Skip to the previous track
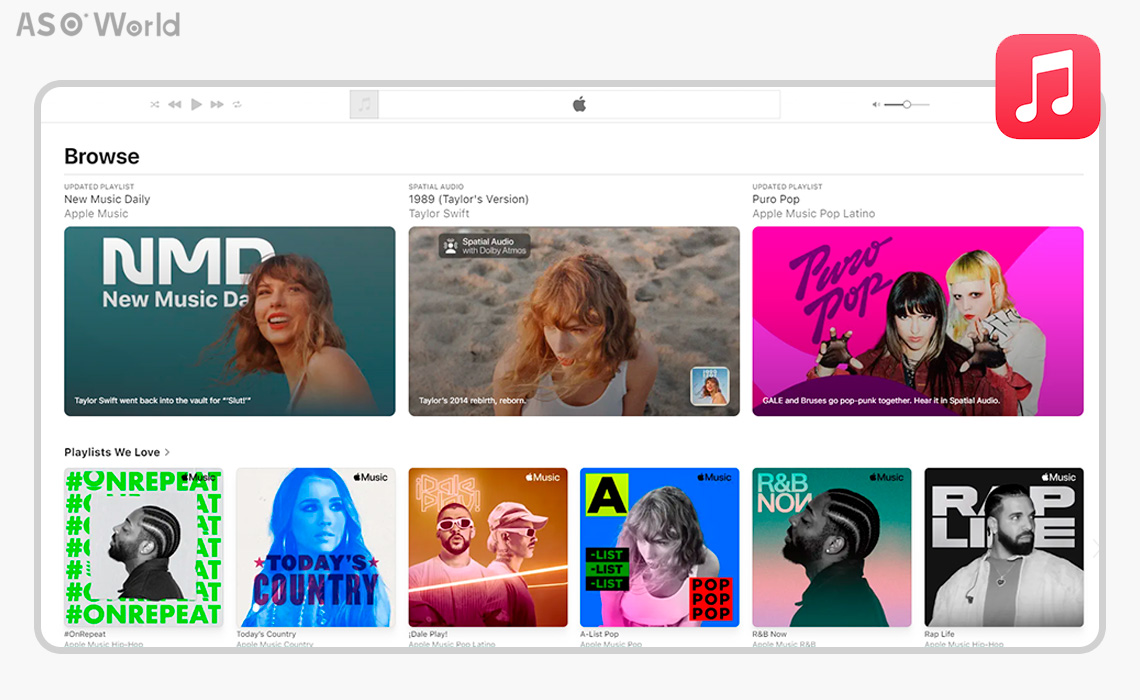The image size is (1140, 700). coord(174,105)
